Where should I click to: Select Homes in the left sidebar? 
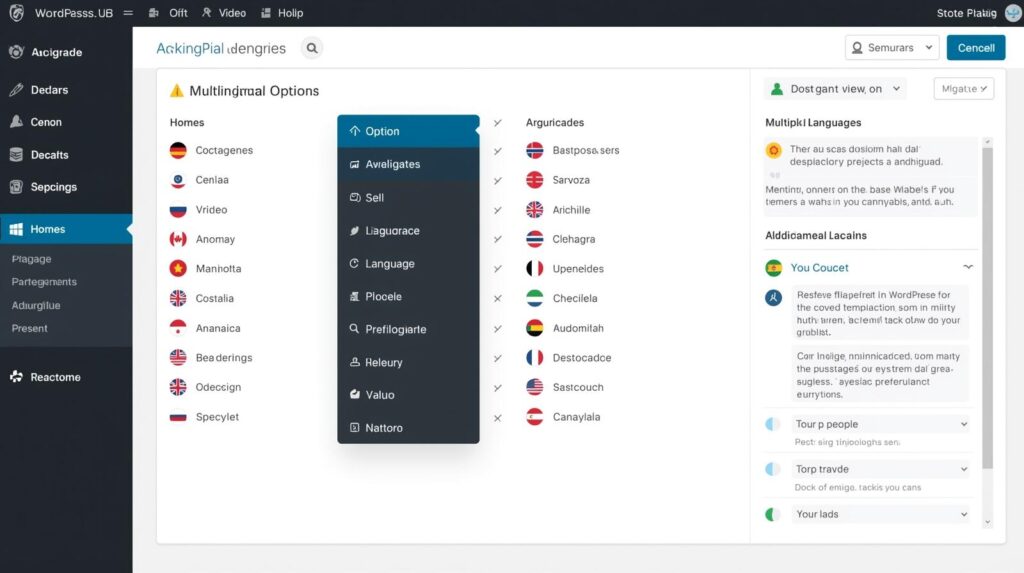[x=48, y=229]
